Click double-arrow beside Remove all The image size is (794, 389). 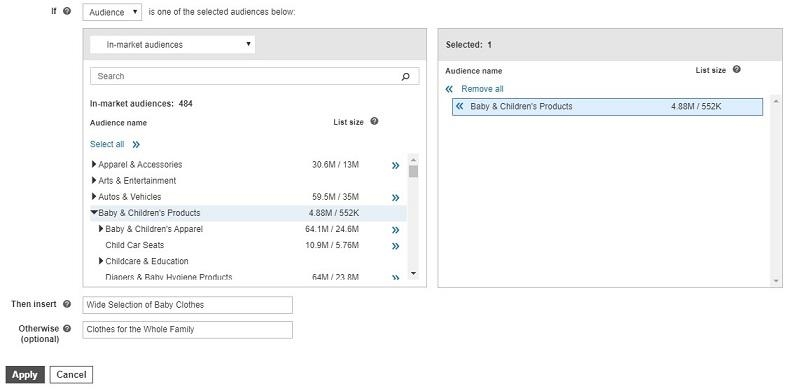(449, 89)
